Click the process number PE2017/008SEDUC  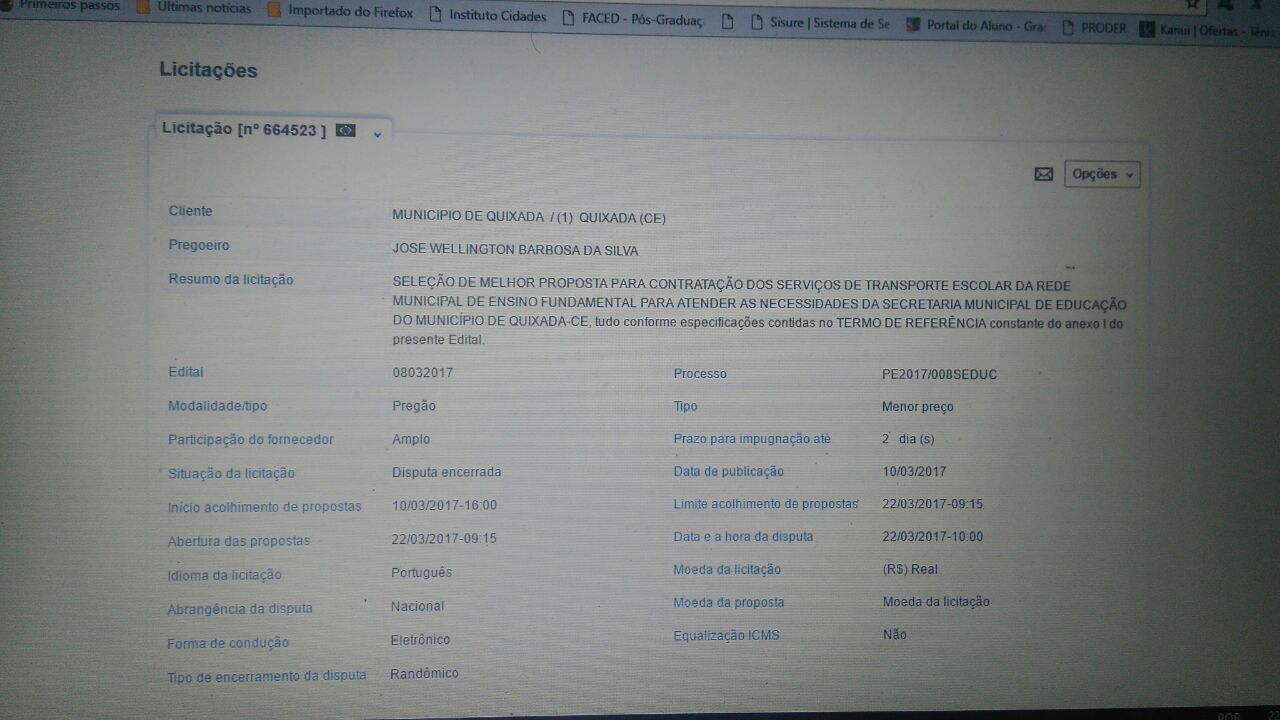pyautogui.click(x=939, y=375)
